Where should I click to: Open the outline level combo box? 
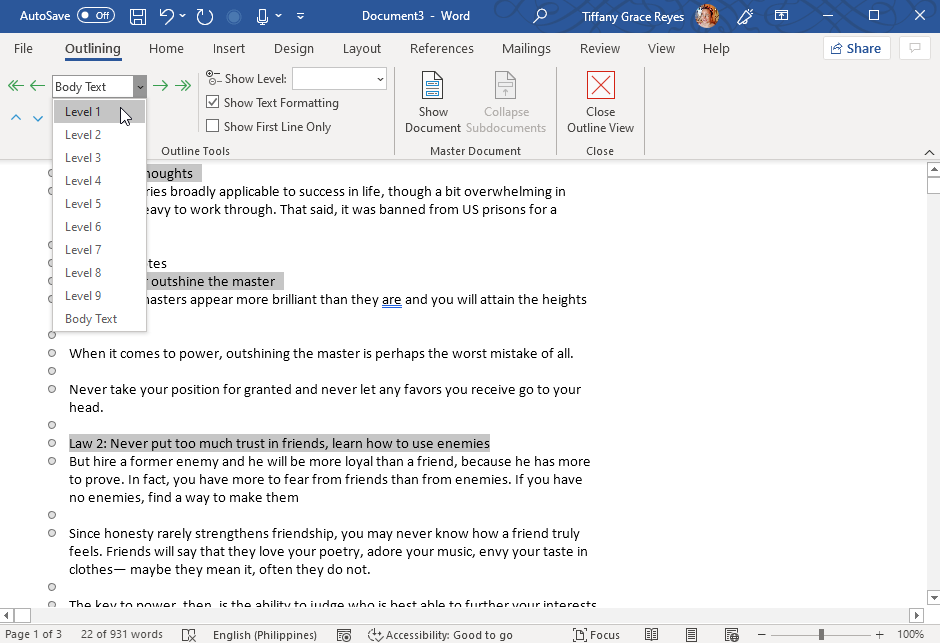coord(98,86)
